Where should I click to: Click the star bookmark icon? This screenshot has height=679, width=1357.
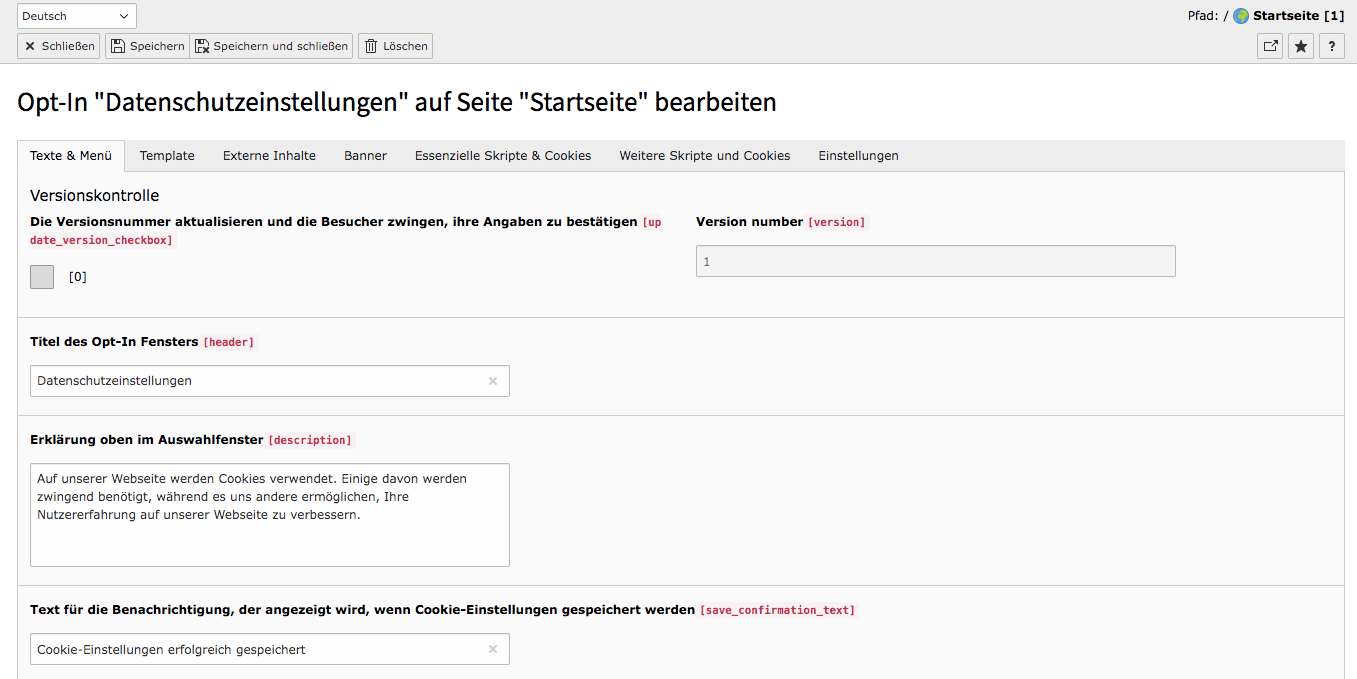click(1301, 46)
